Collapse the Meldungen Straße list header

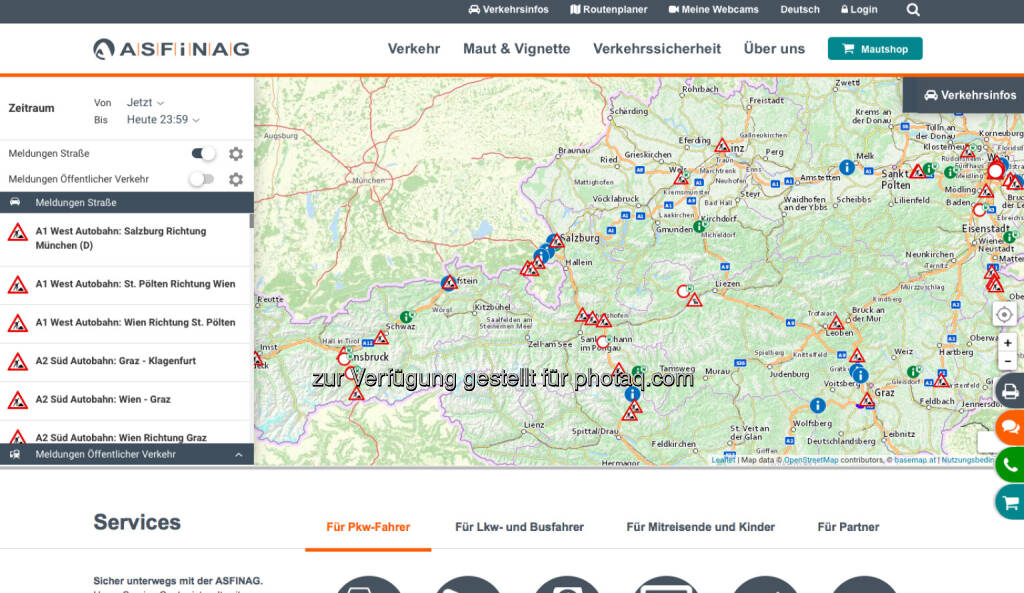127,202
